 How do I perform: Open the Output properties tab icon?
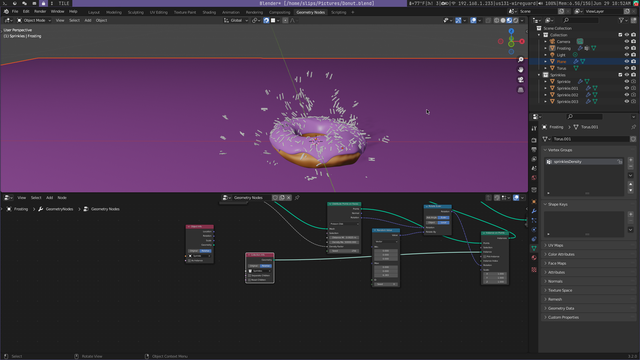click(534, 150)
